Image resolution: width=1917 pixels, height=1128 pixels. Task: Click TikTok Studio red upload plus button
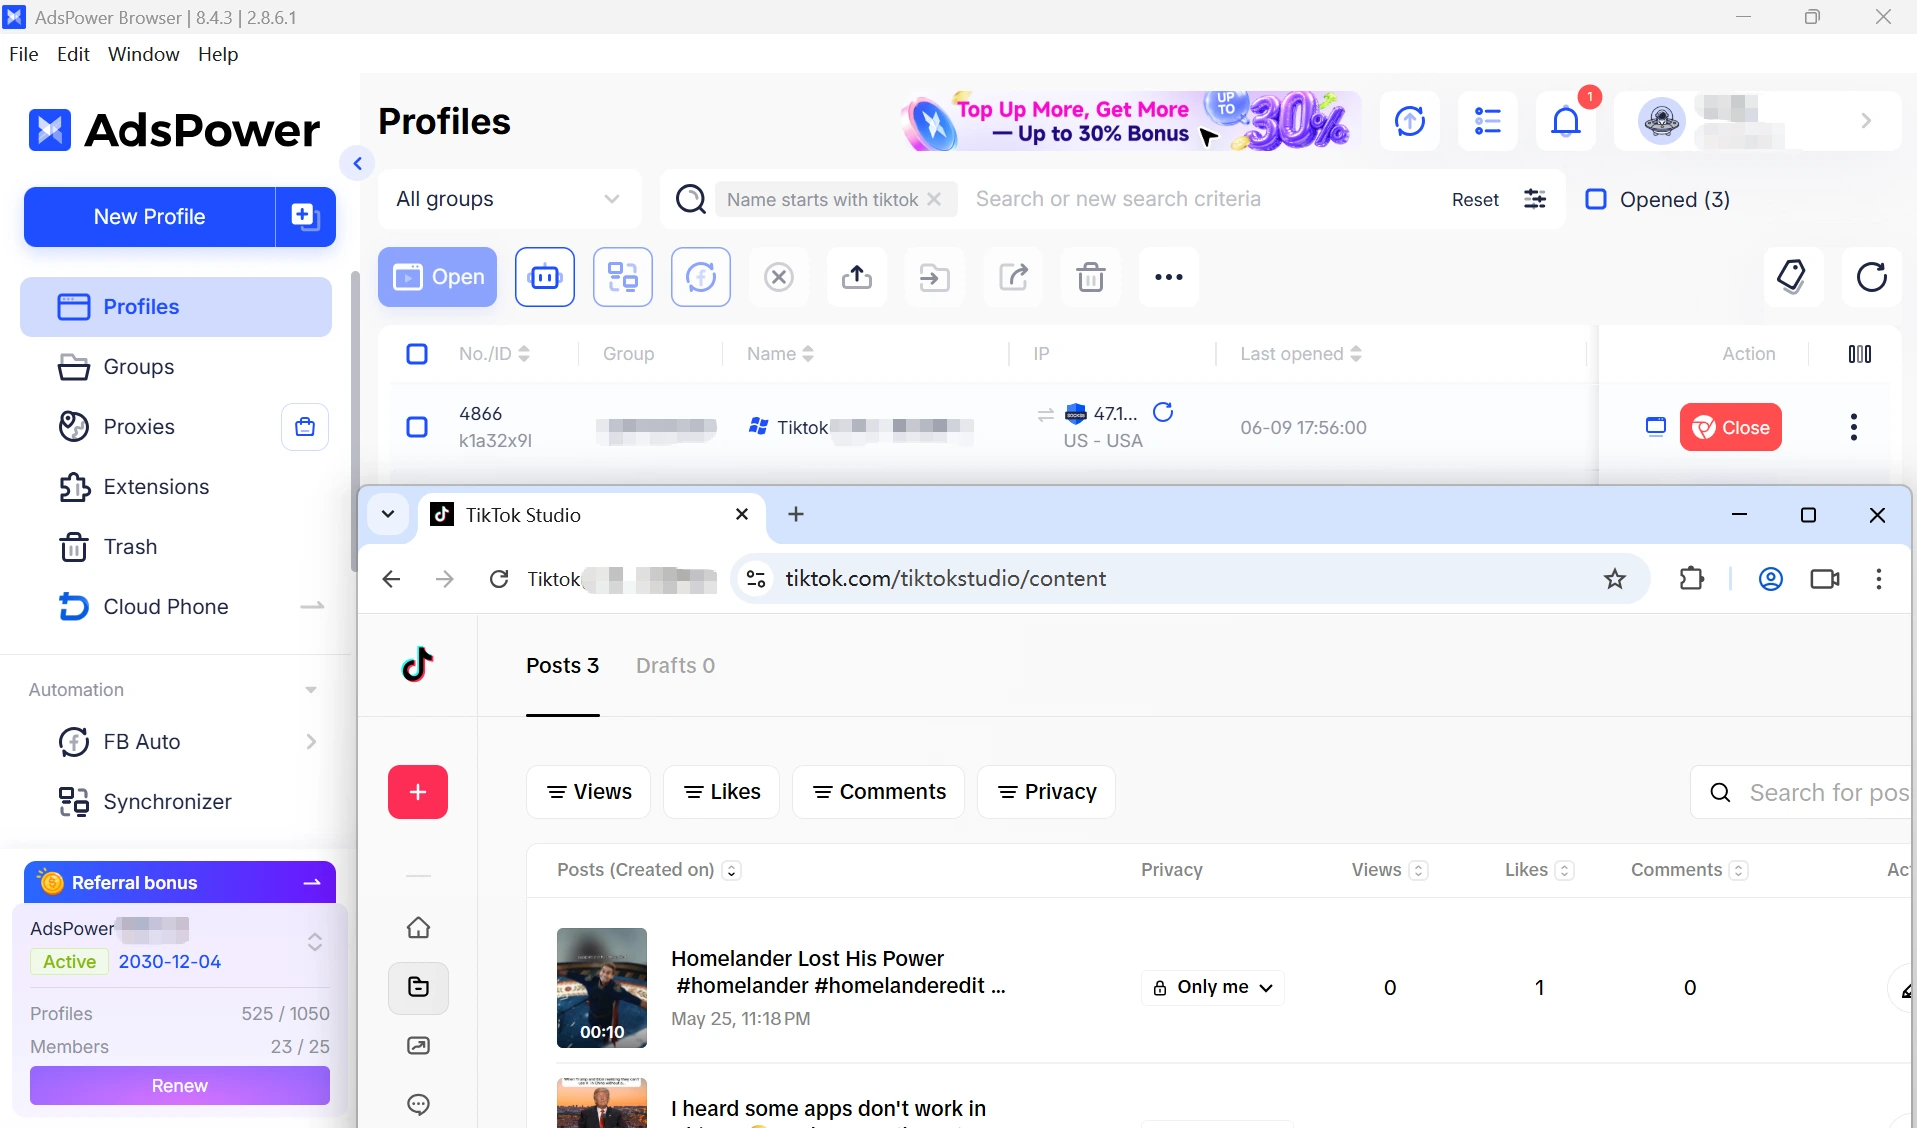coord(418,792)
